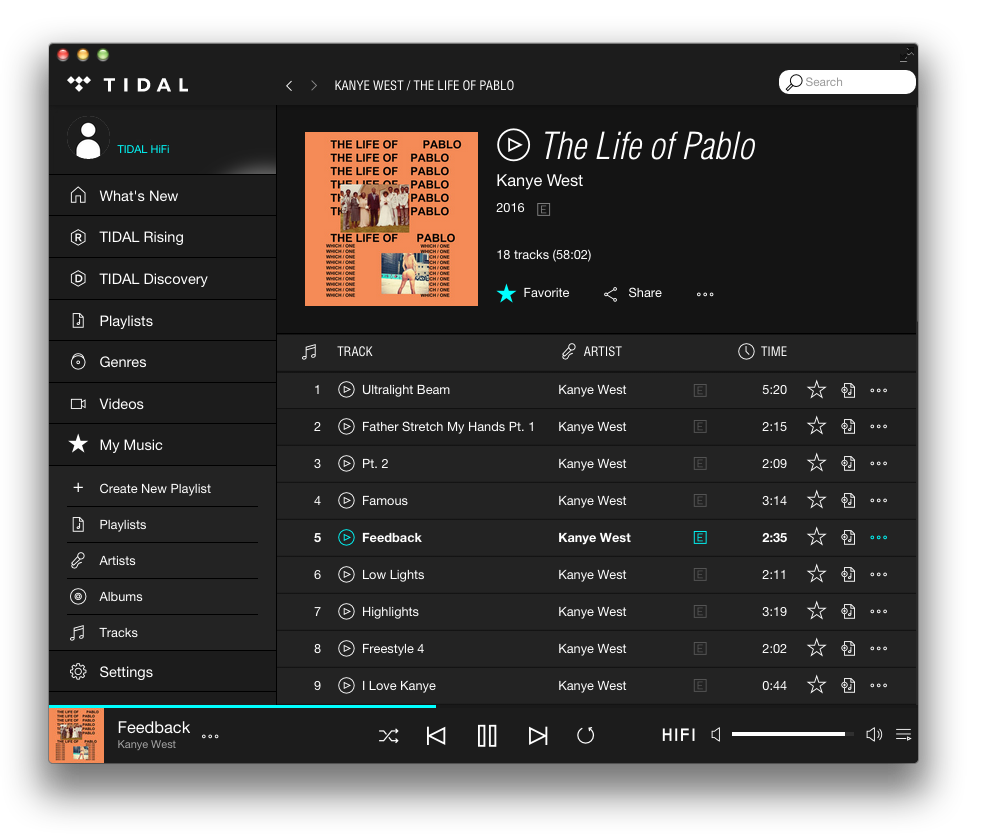The image size is (983, 834).
Task: Click the low volume speaker icon
Action: click(x=716, y=734)
